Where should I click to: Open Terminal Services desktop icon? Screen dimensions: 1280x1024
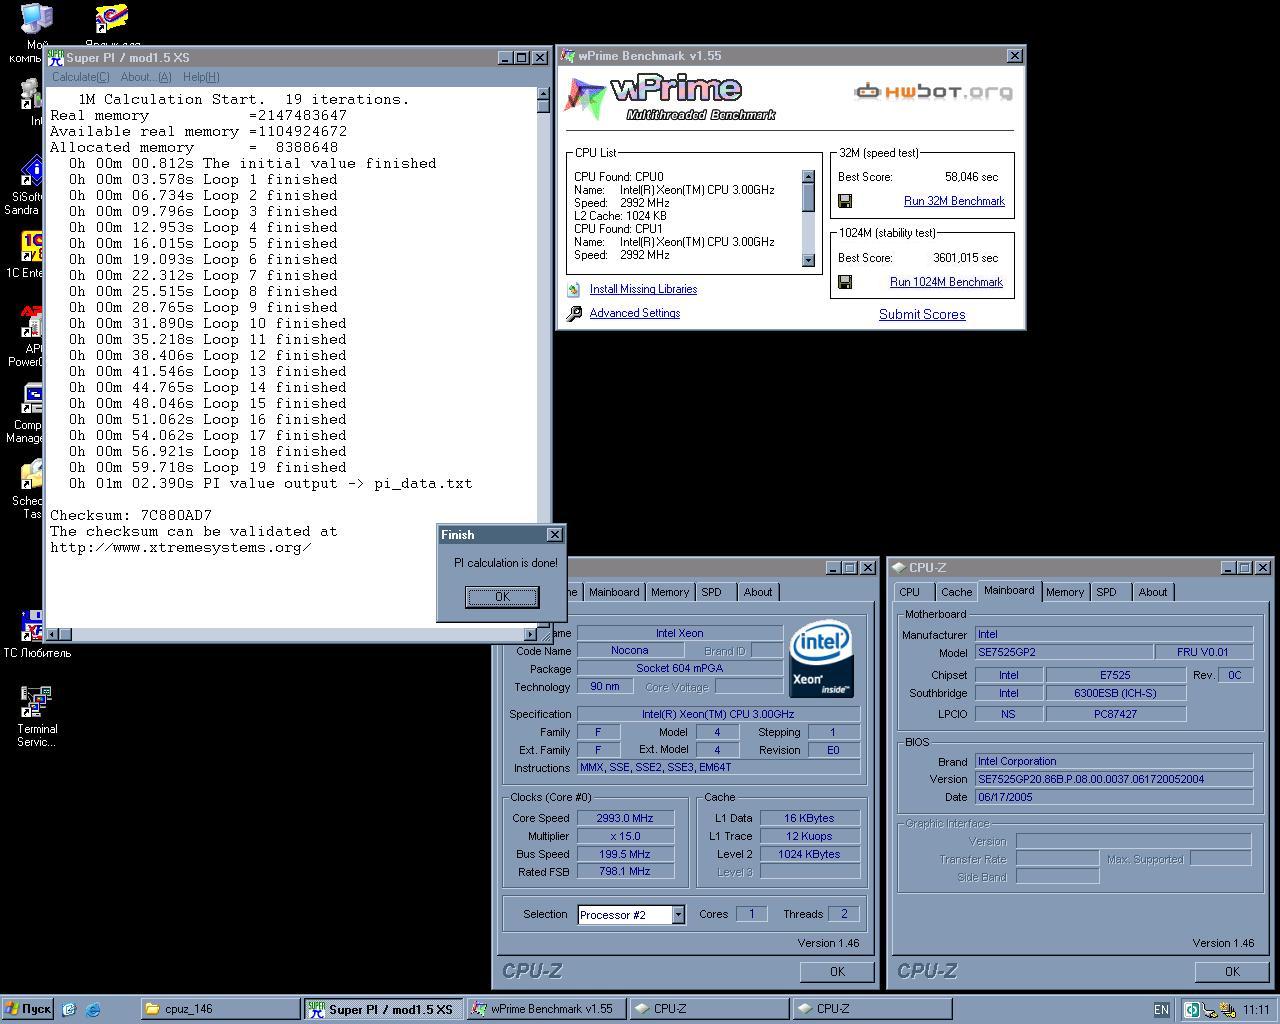[36, 716]
